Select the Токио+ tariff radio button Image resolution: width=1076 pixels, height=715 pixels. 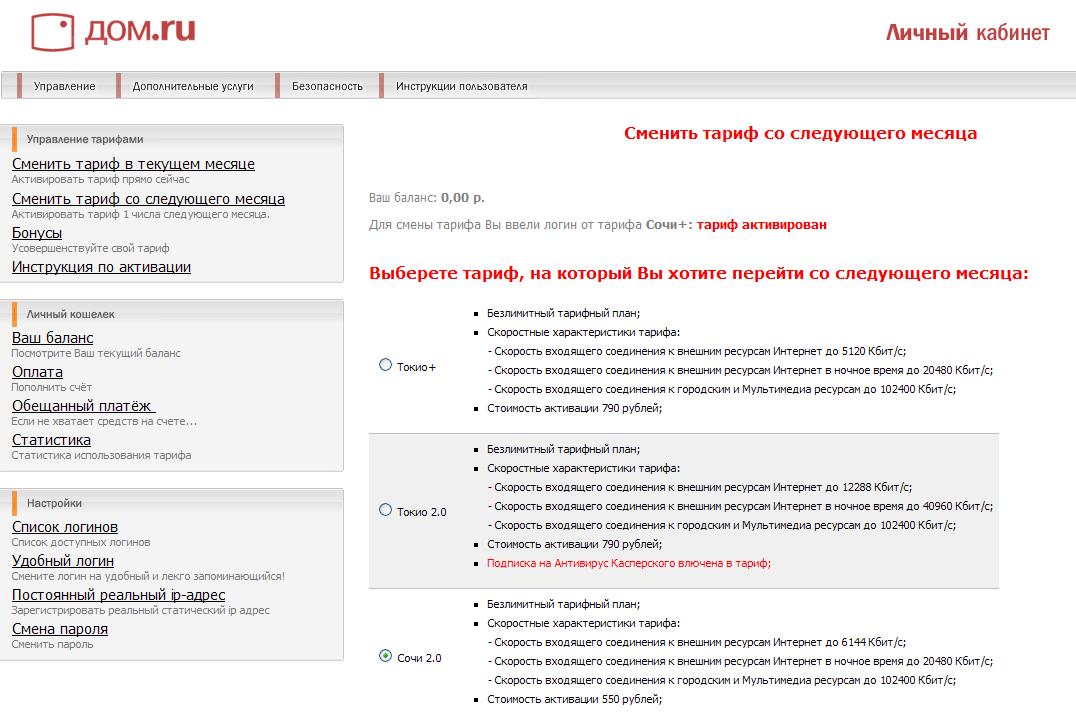(x=386, y=365)
